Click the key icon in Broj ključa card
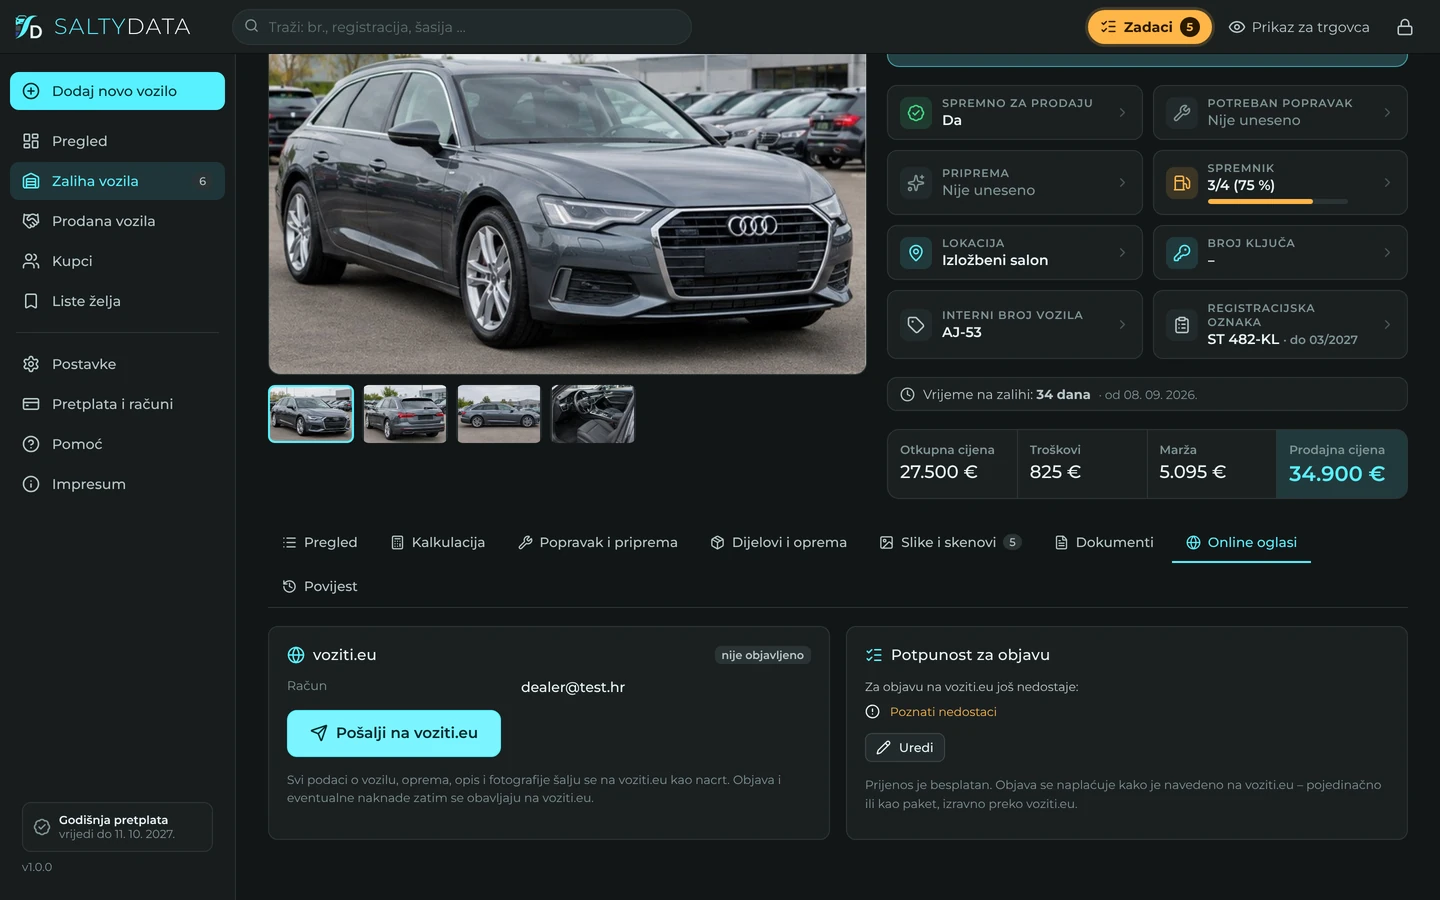The width and height of the screenshot is (1440, 900). point(1182,253)
